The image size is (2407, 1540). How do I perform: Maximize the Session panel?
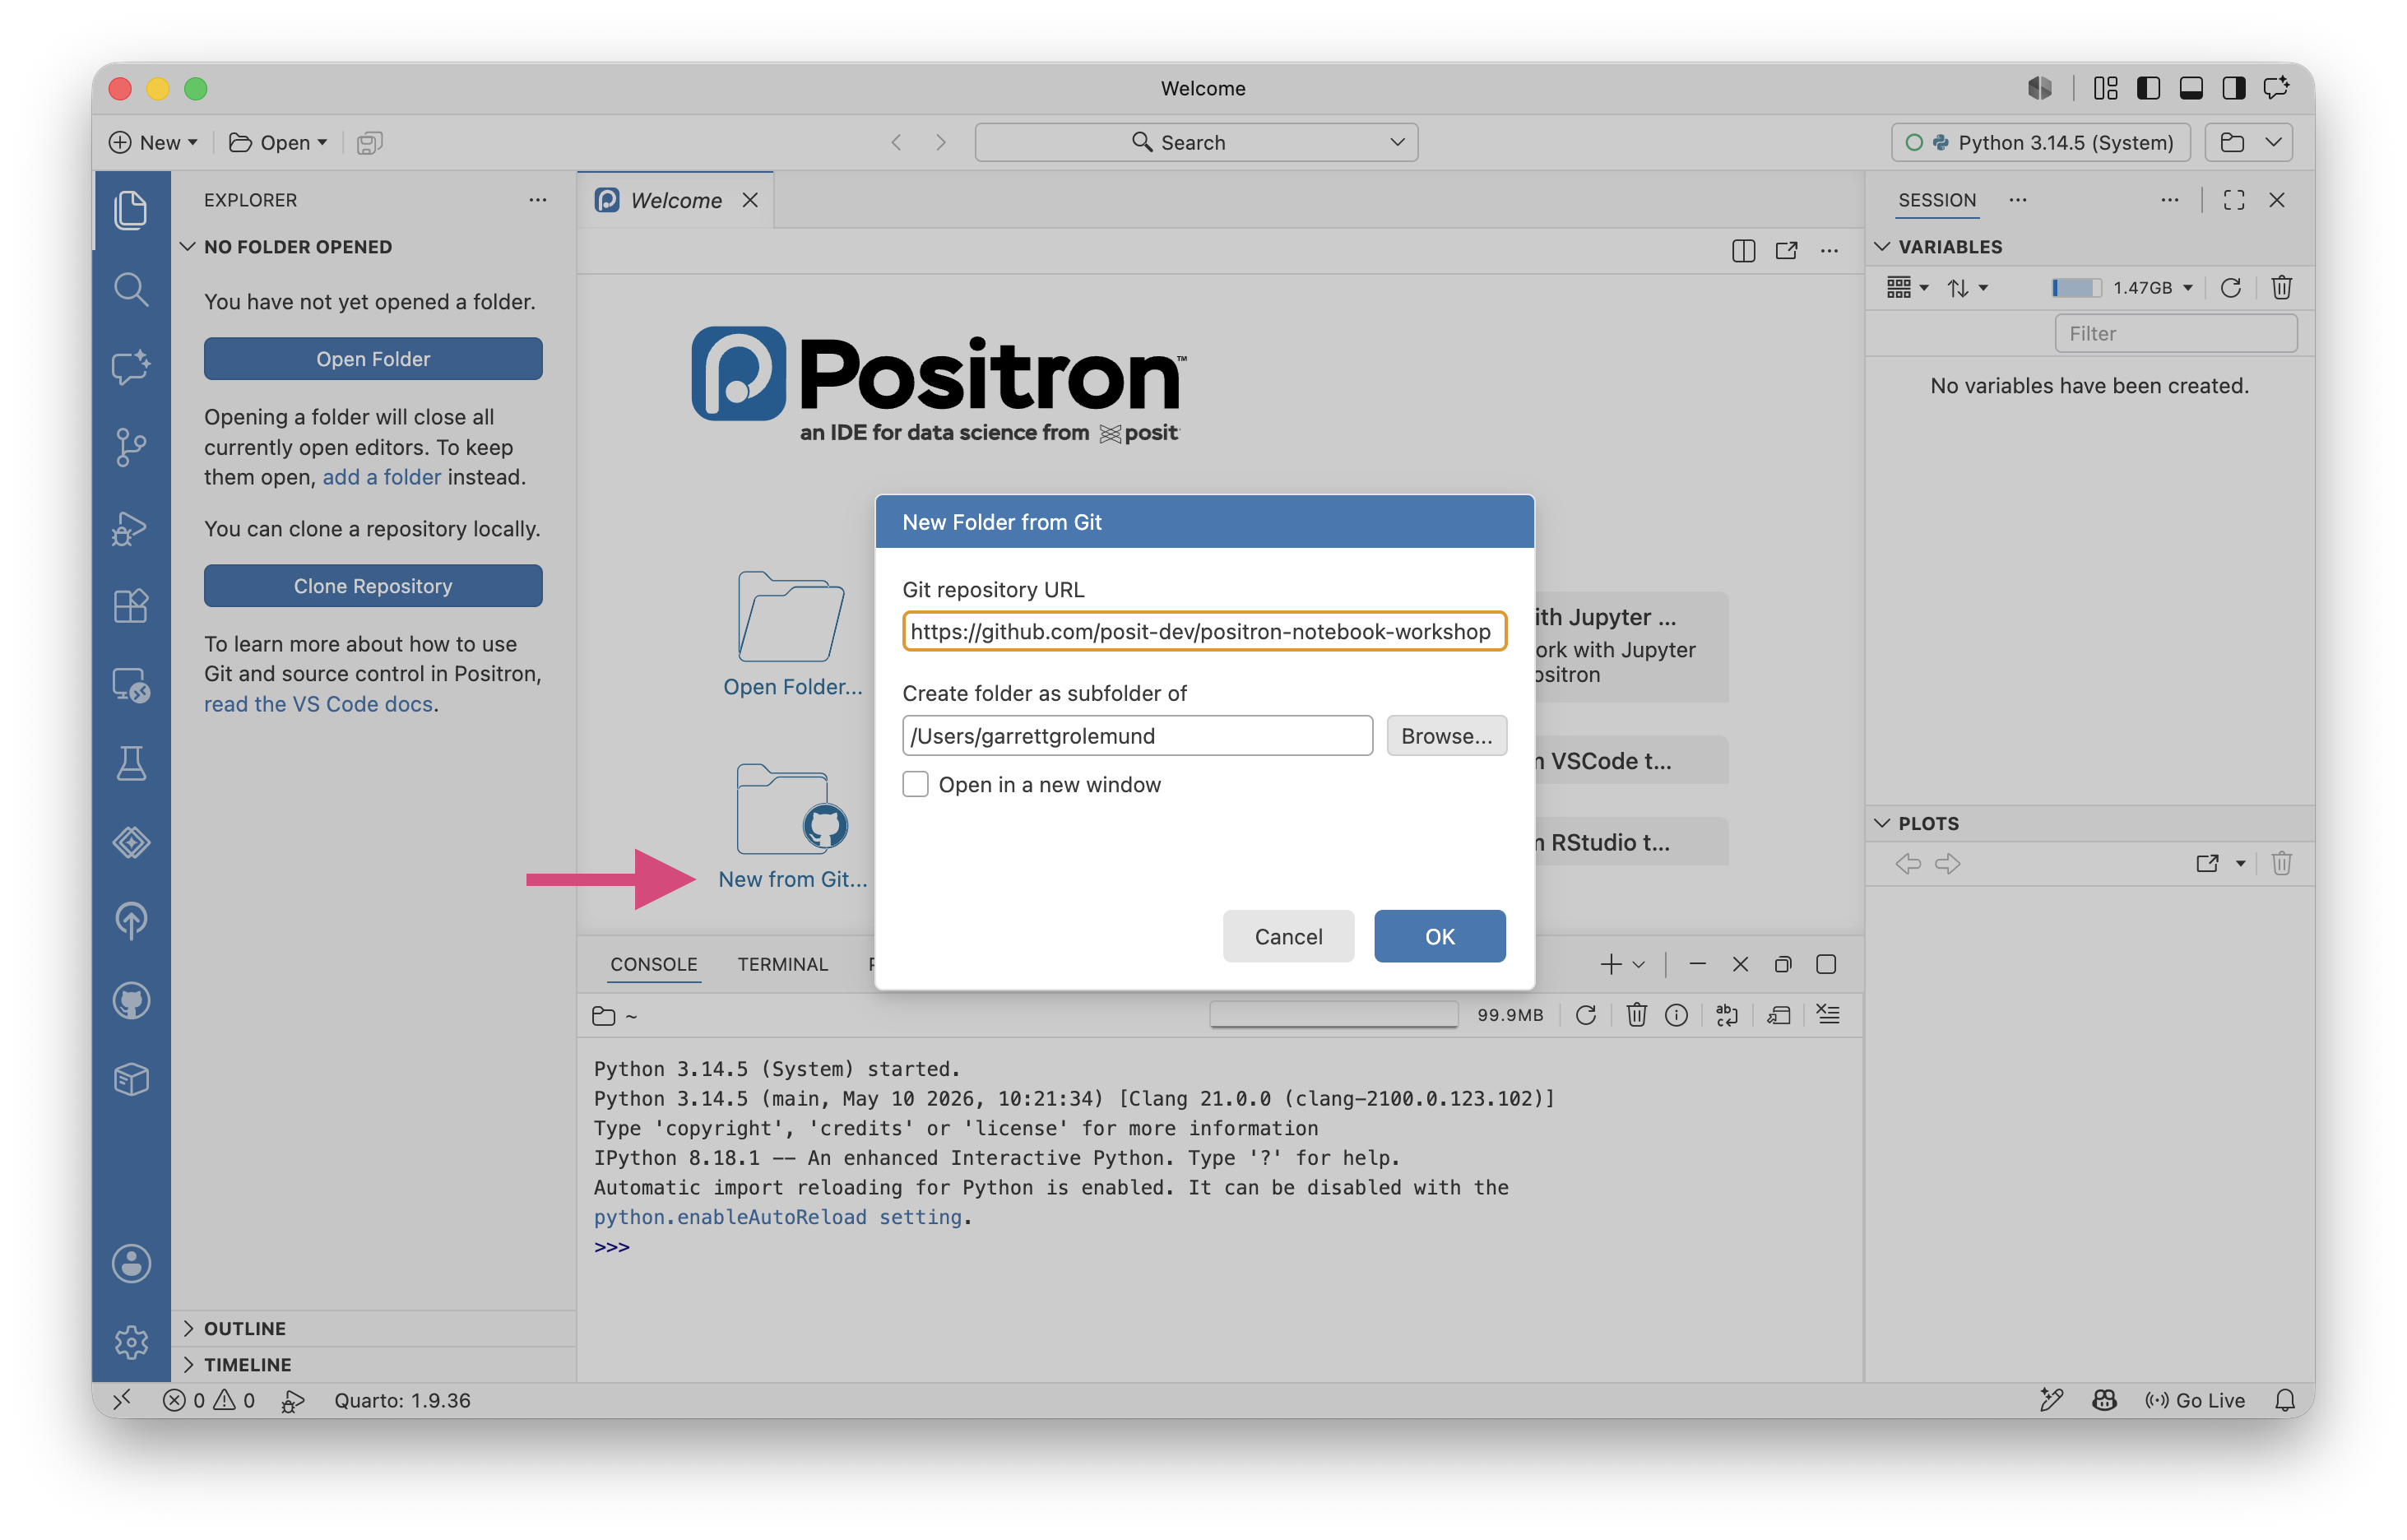(2233, 200)
